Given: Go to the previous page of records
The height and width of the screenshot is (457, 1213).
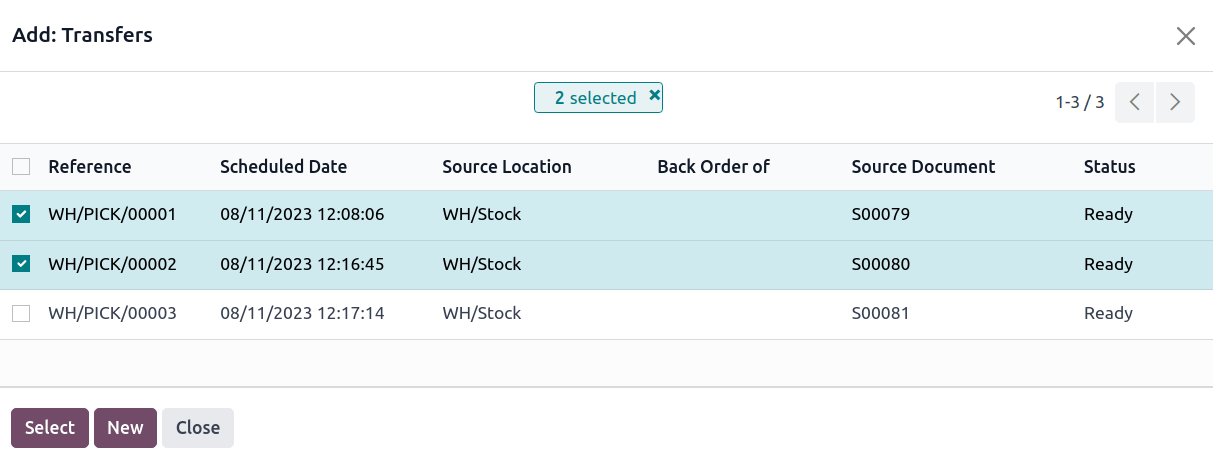Looking at the screenshot, I should click(1135, 102).
